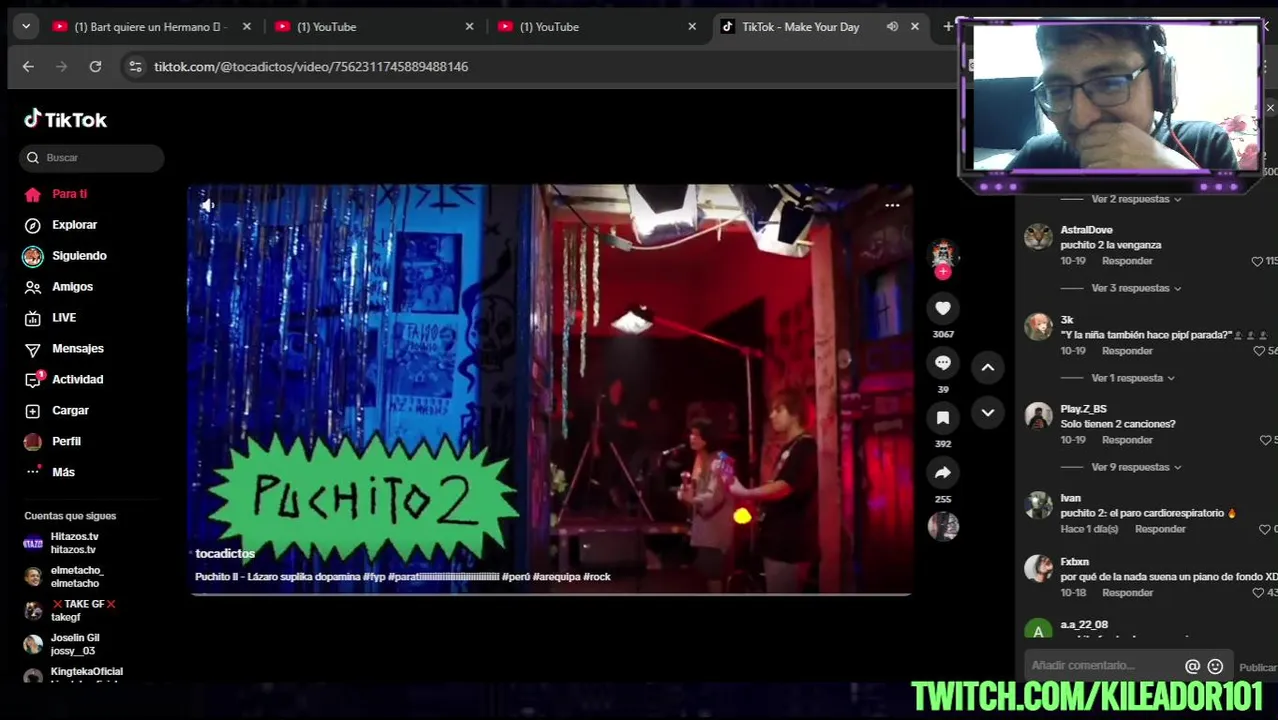1278x720 pixels.
Task: Toggle video mute speaker icon
Action: point(207,205)
